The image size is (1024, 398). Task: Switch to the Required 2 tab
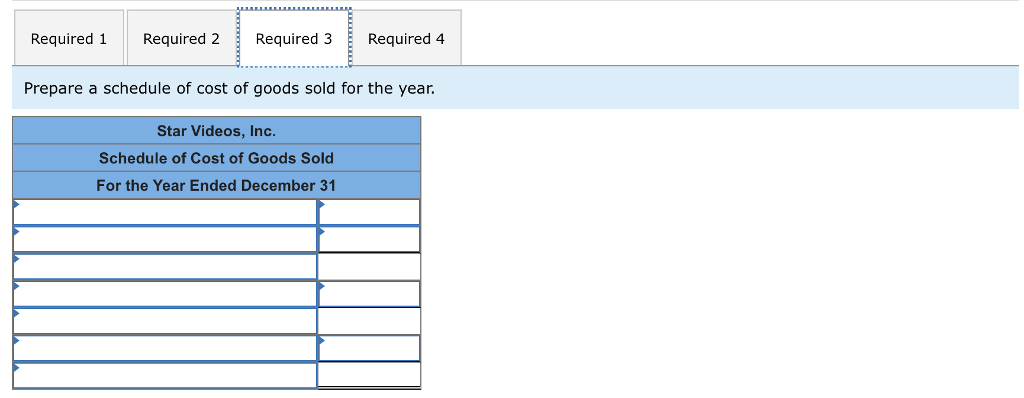(x=181, y=38)
